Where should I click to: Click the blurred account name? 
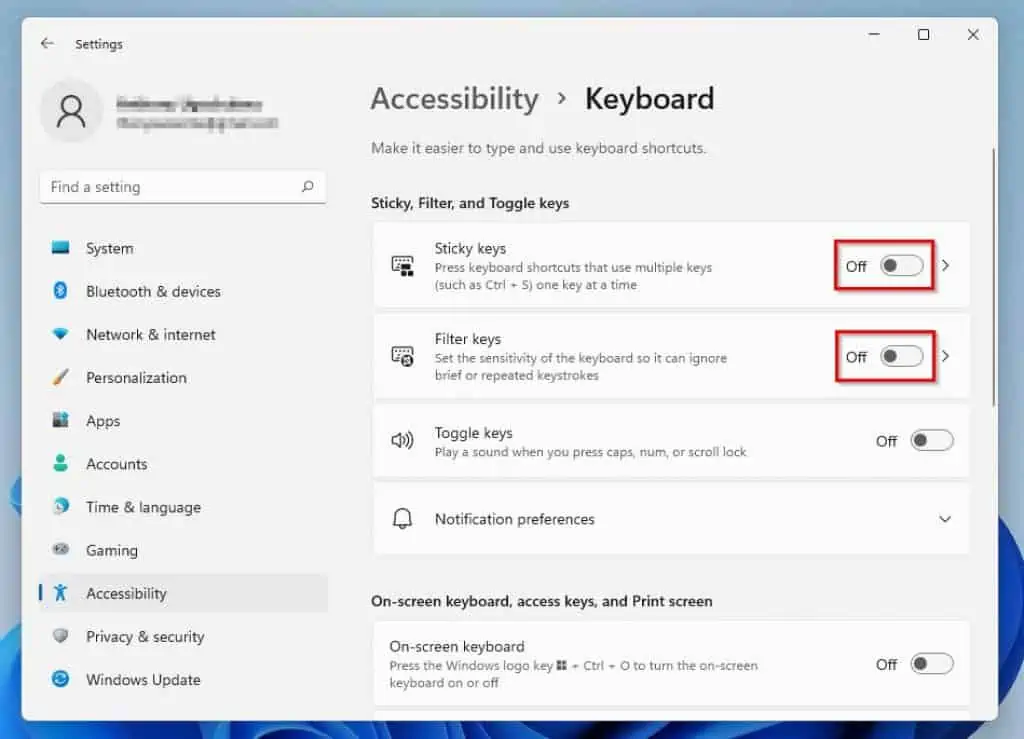pyautogui.click(x=189, y=104)
